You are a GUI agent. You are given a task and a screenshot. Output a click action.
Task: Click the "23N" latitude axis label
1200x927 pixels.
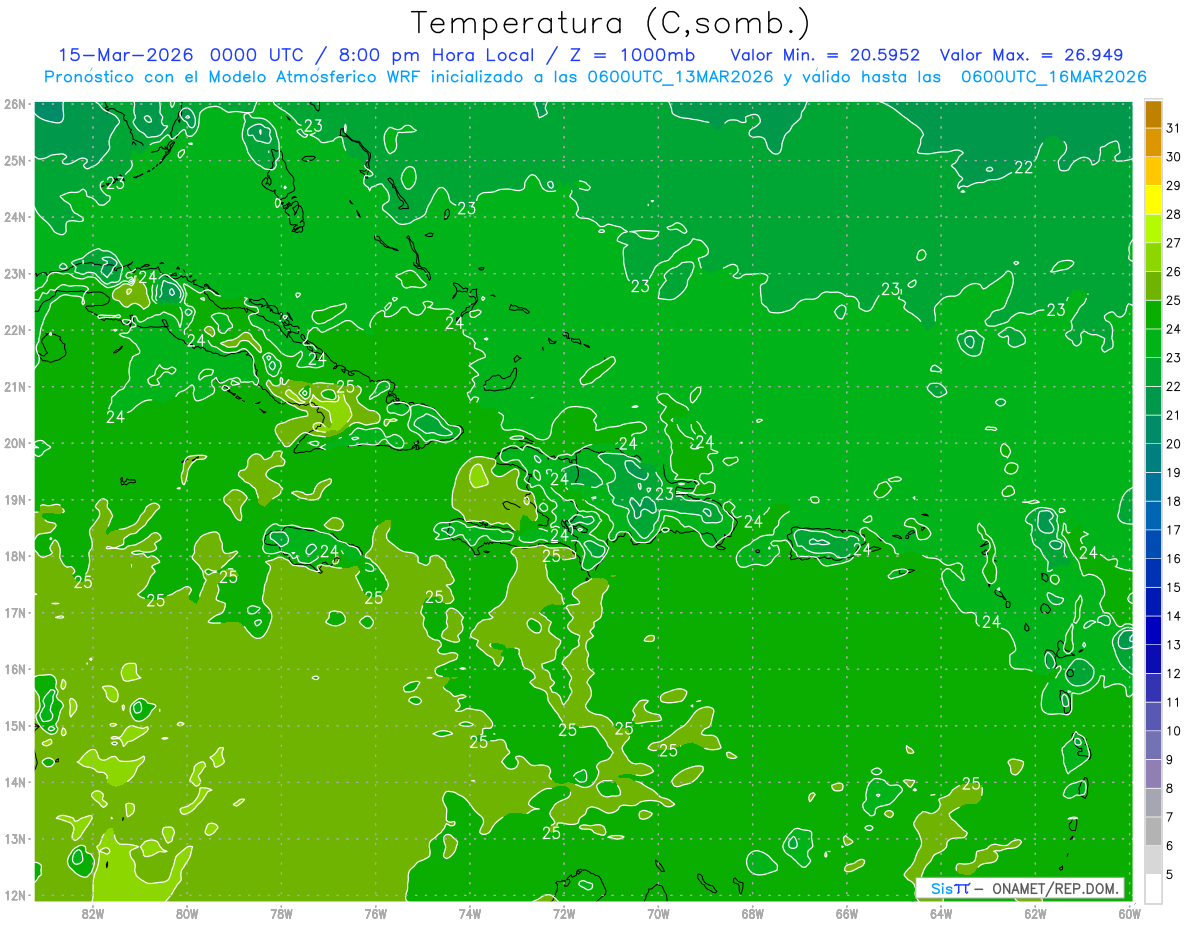pyautogui.click(x=14, y=273)
